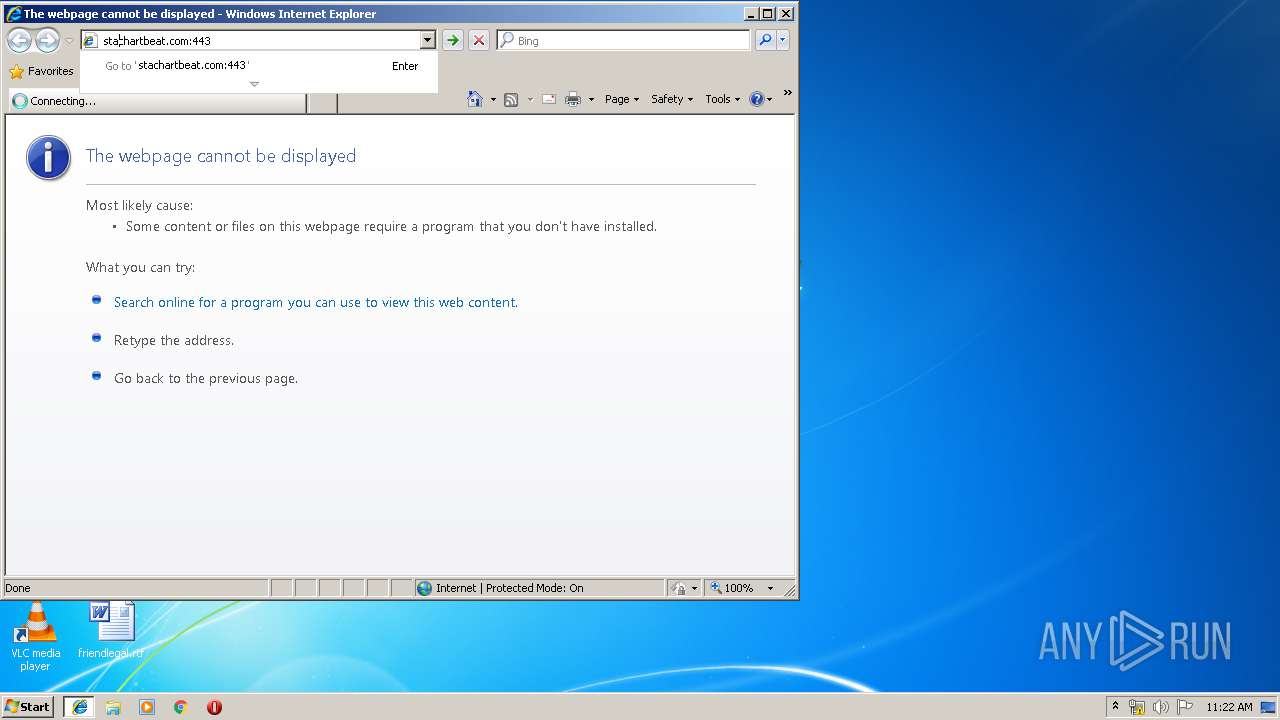Image resolution: width=1280 pixels, height=720 pixels.
Task: Open the Home button dropdown arrow
Action: (x=493, y=99)
